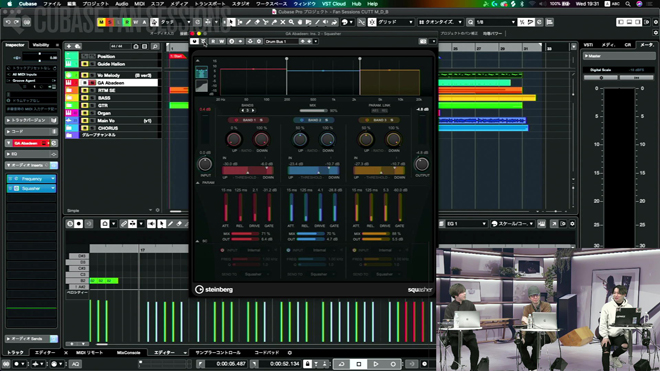Toggle the global Read automation (R) button

(x=127, y=22)
